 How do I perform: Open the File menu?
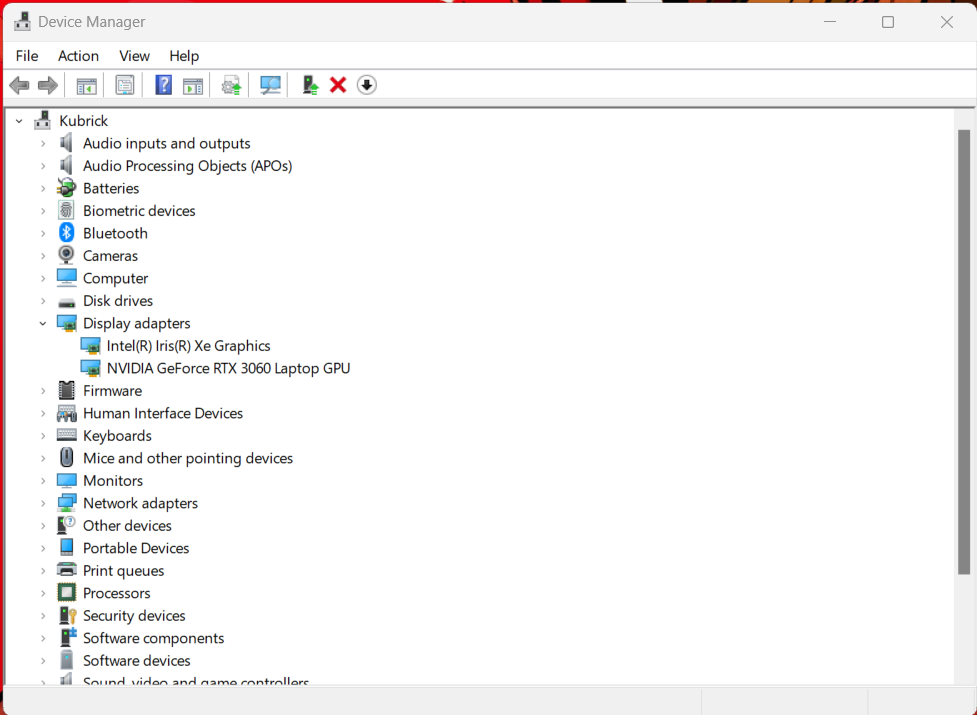[x=27, y=56]
